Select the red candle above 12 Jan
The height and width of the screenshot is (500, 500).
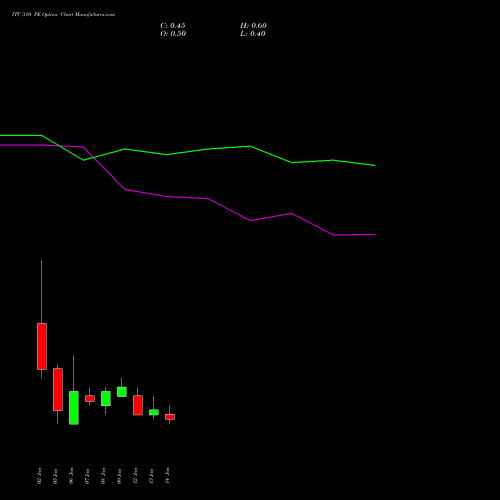pyautogui.click(x=138, y=405)
